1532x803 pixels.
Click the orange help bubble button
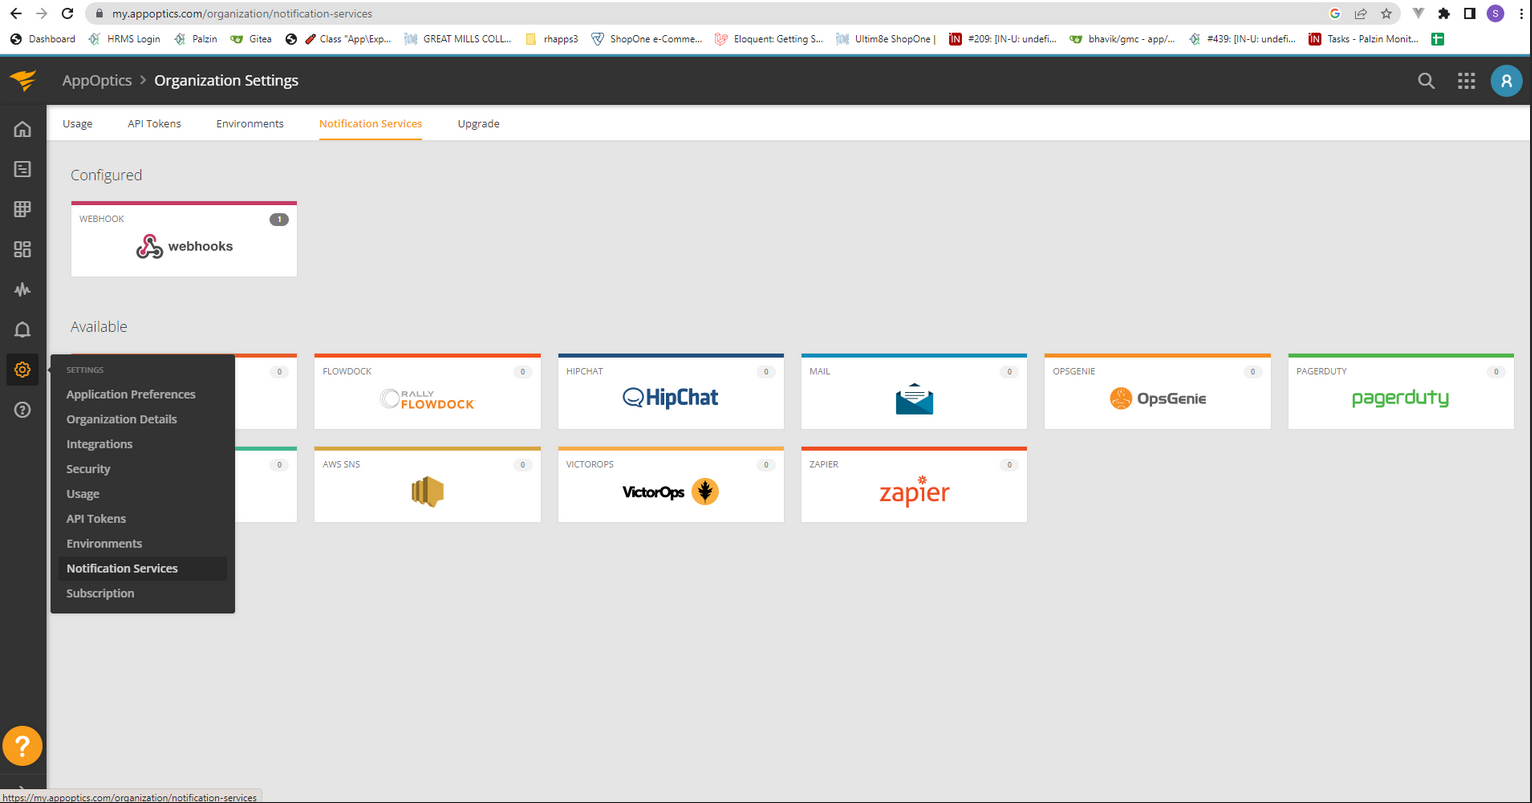(x=22, y=745)
